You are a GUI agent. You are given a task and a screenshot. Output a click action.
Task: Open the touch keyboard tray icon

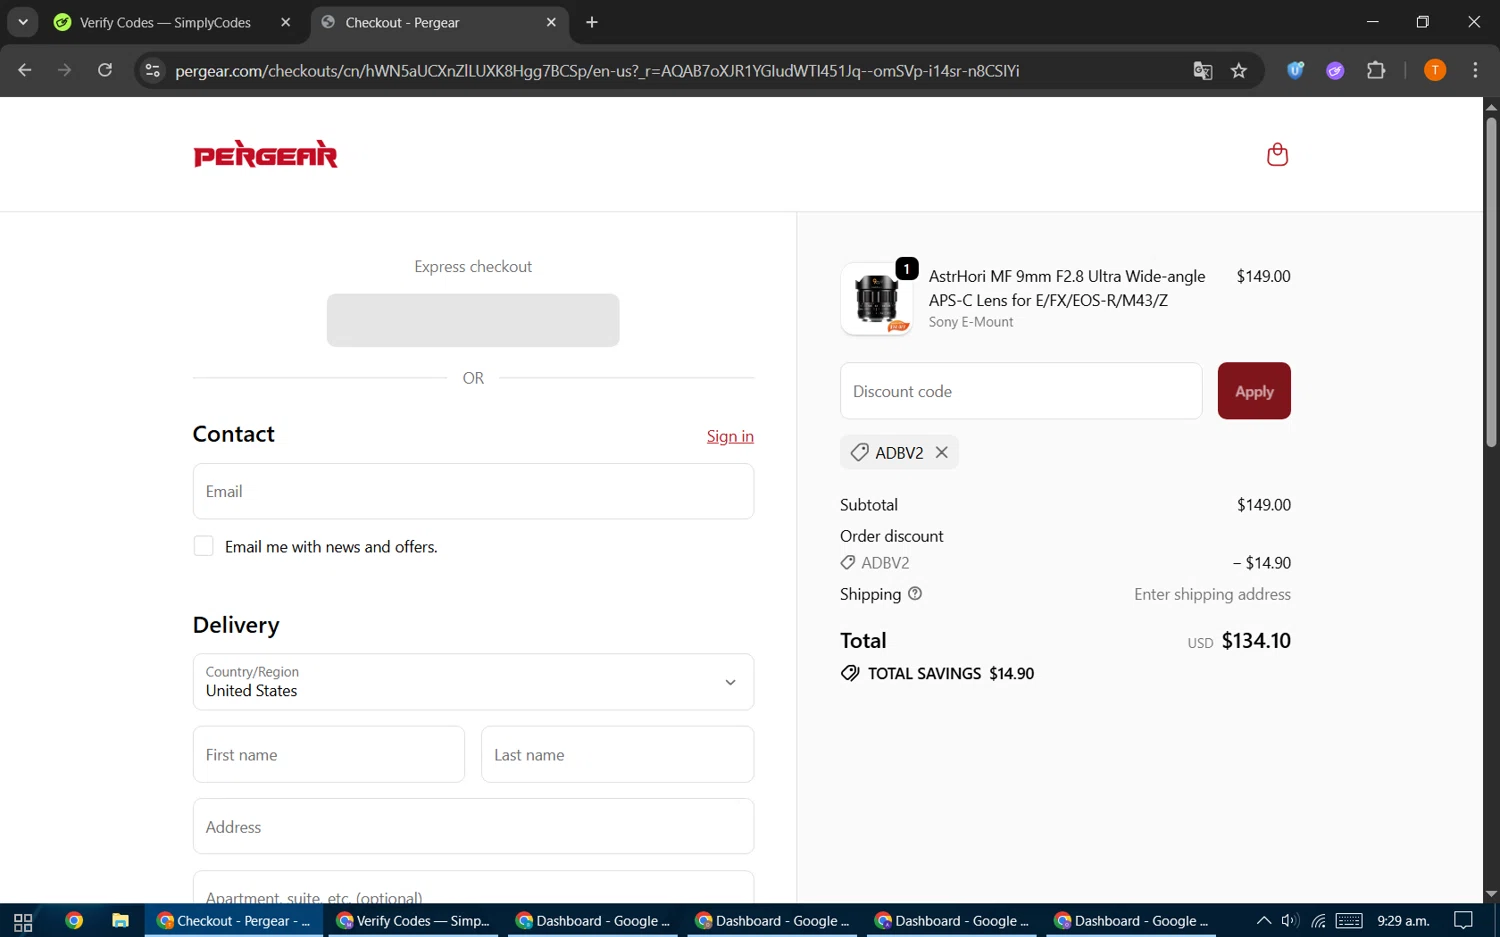coord(1349,921)
